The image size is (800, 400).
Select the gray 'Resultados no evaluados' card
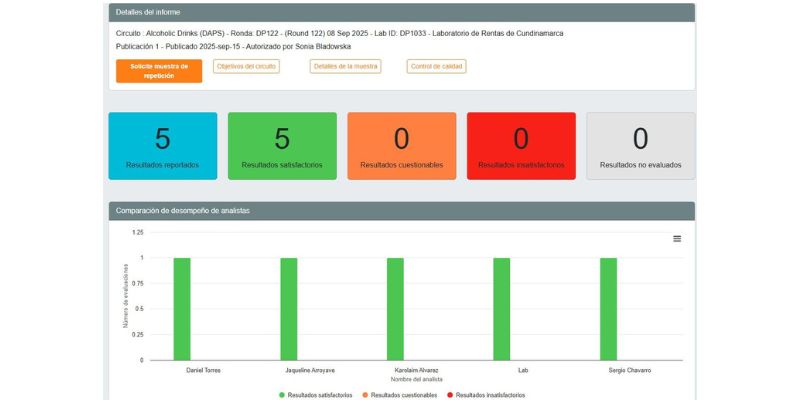(x=640, y=146)
